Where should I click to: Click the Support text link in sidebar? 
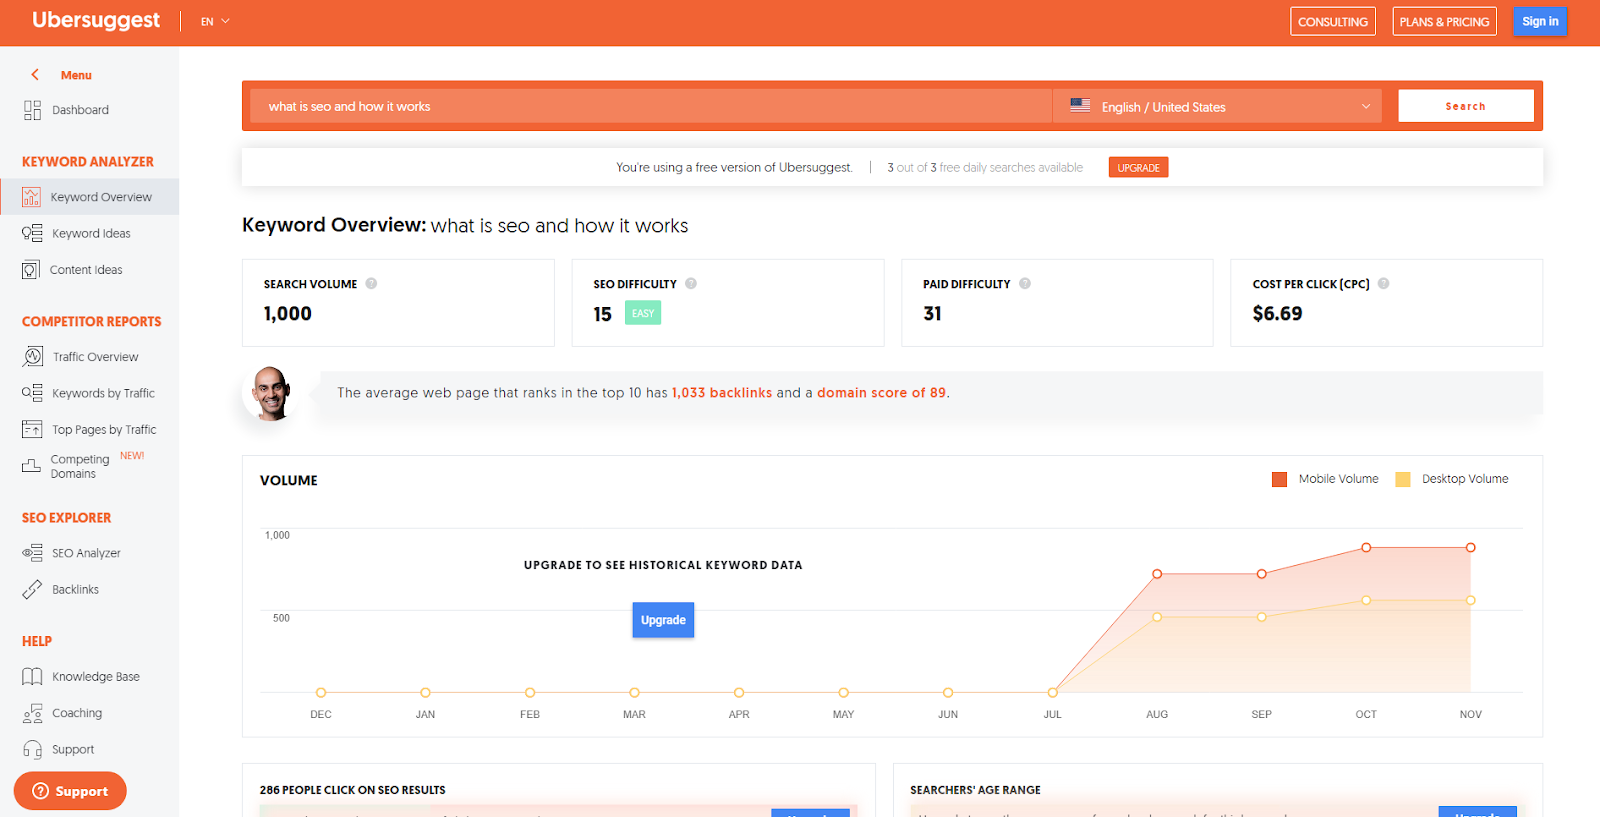coord(73,749)
